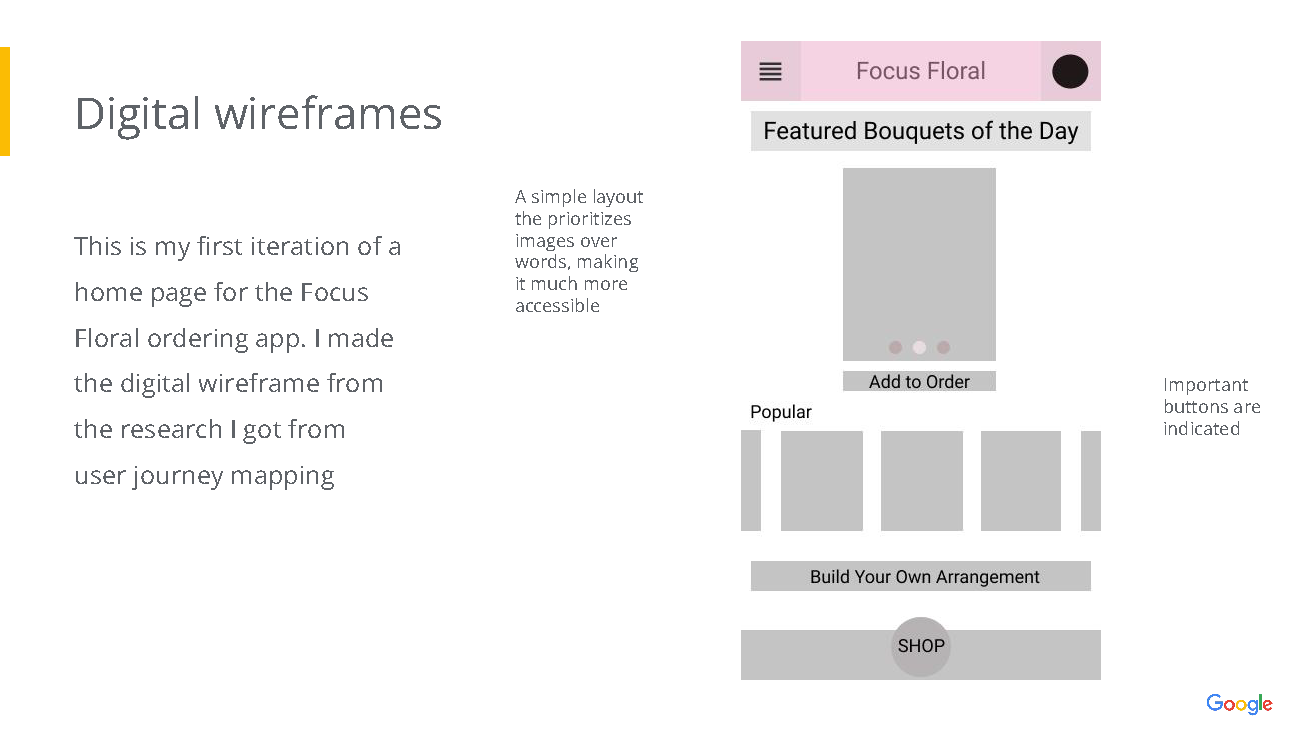Open the middle Popular thumbnail
1310x737 pixels.
tap(921, 481)
